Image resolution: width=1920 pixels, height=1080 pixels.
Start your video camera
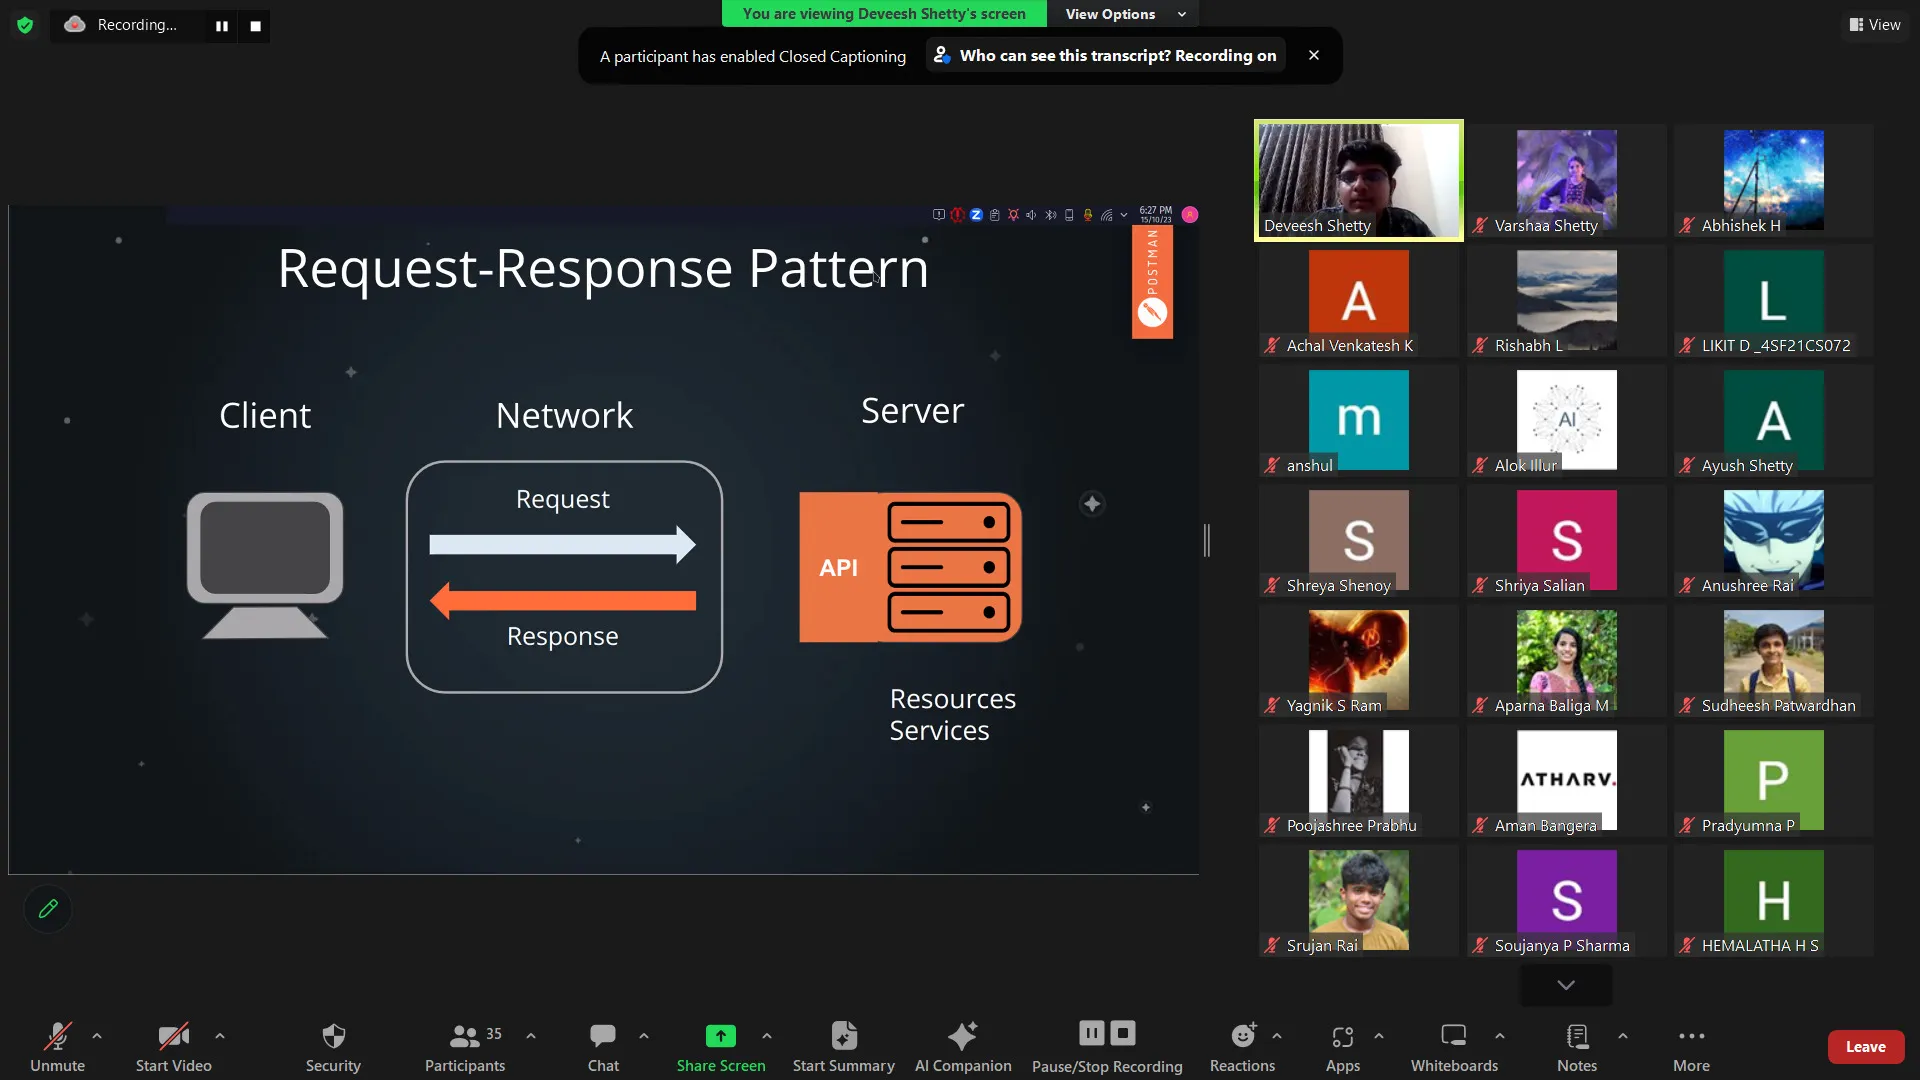172,1046
